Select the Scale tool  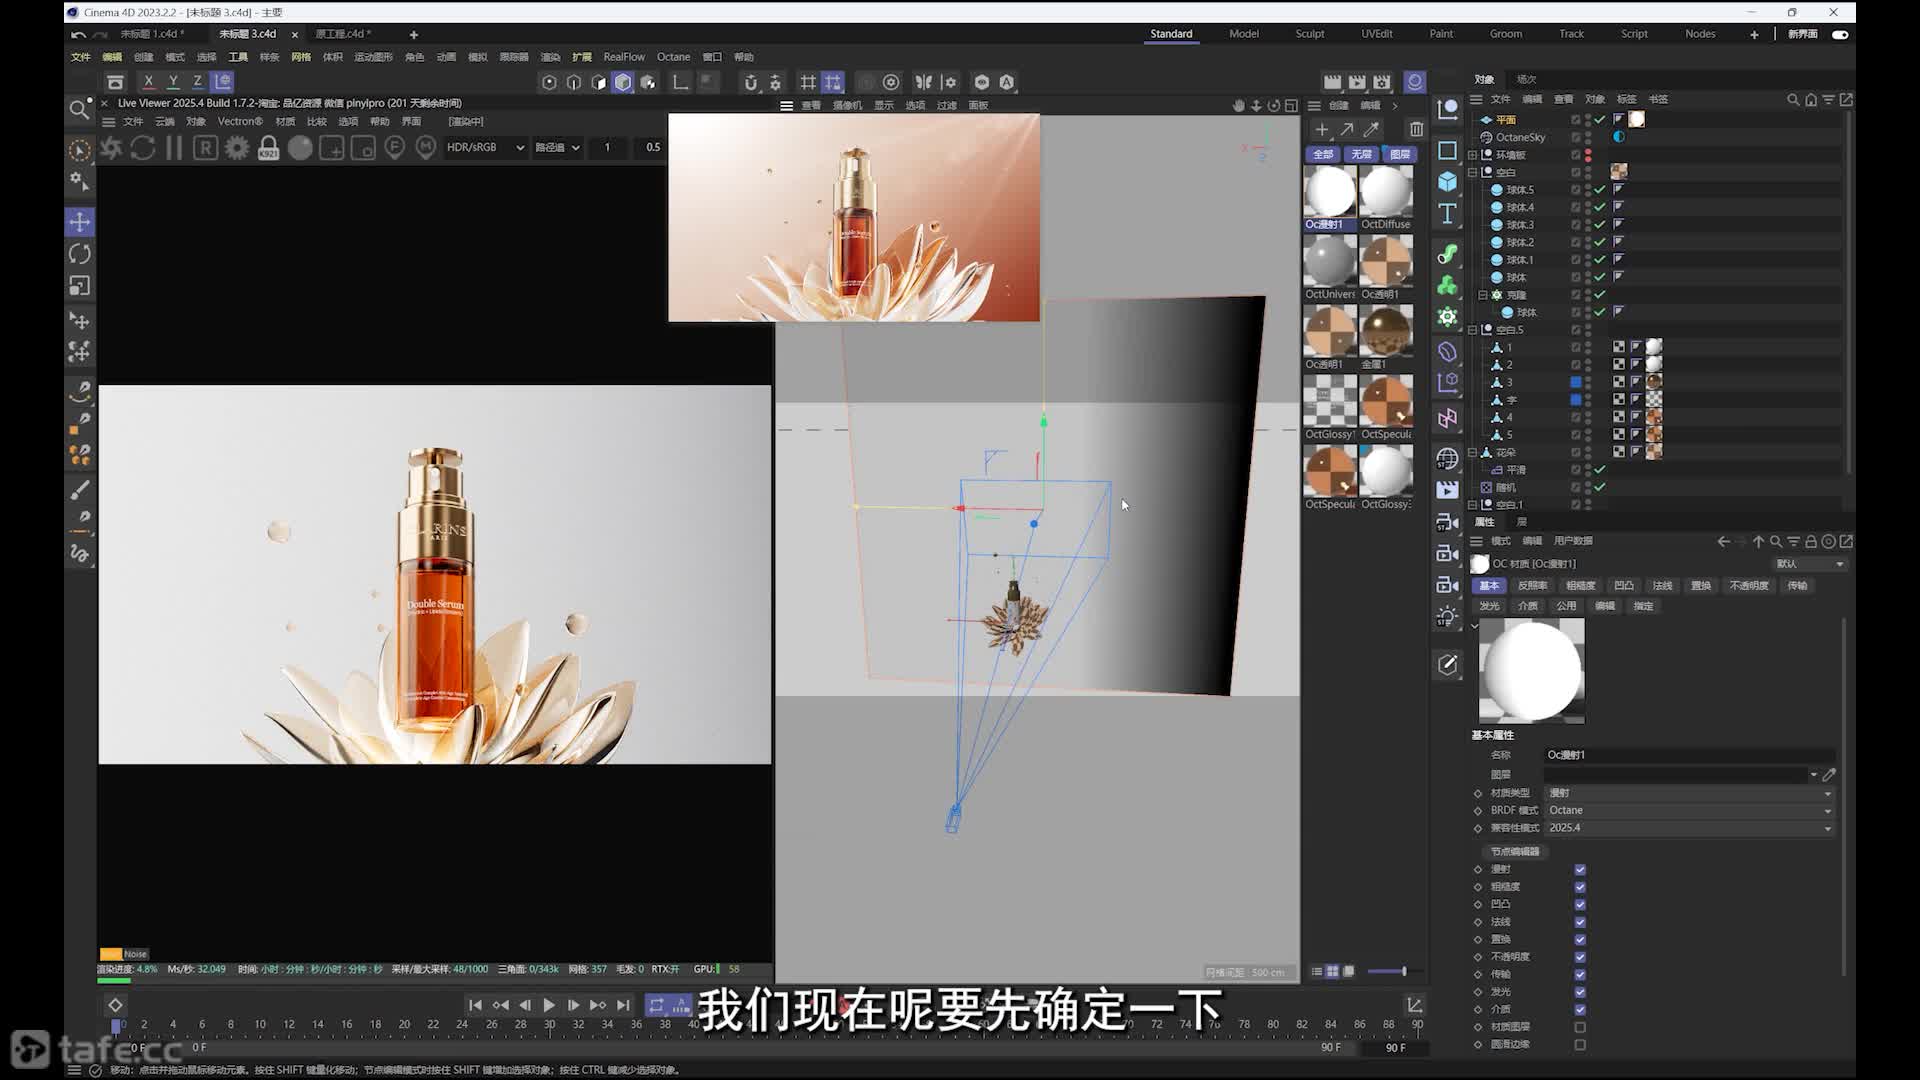pos(80,286)
